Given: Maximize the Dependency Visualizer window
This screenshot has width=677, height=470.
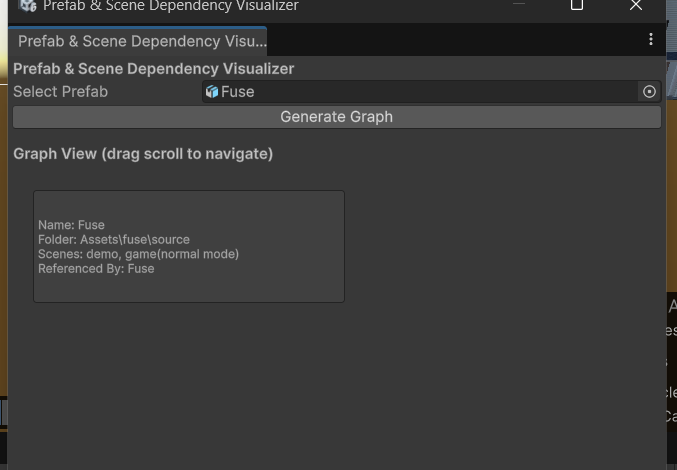Looking at the screenshot, I should point(577,6).
